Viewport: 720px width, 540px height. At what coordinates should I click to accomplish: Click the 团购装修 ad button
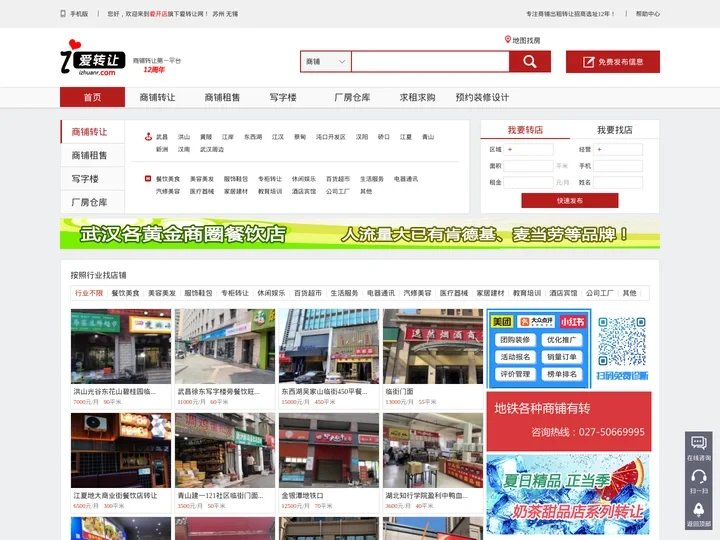click(515, 340)
